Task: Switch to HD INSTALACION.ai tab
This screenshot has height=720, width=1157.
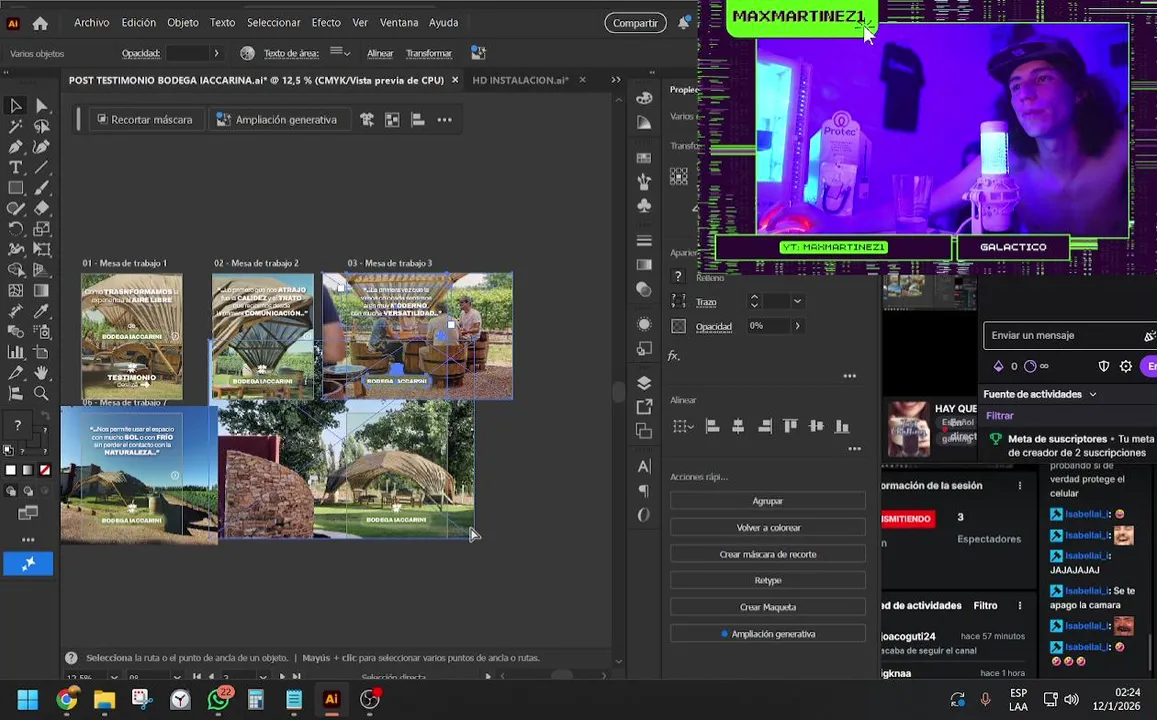Action: click(x=520, y=80)
